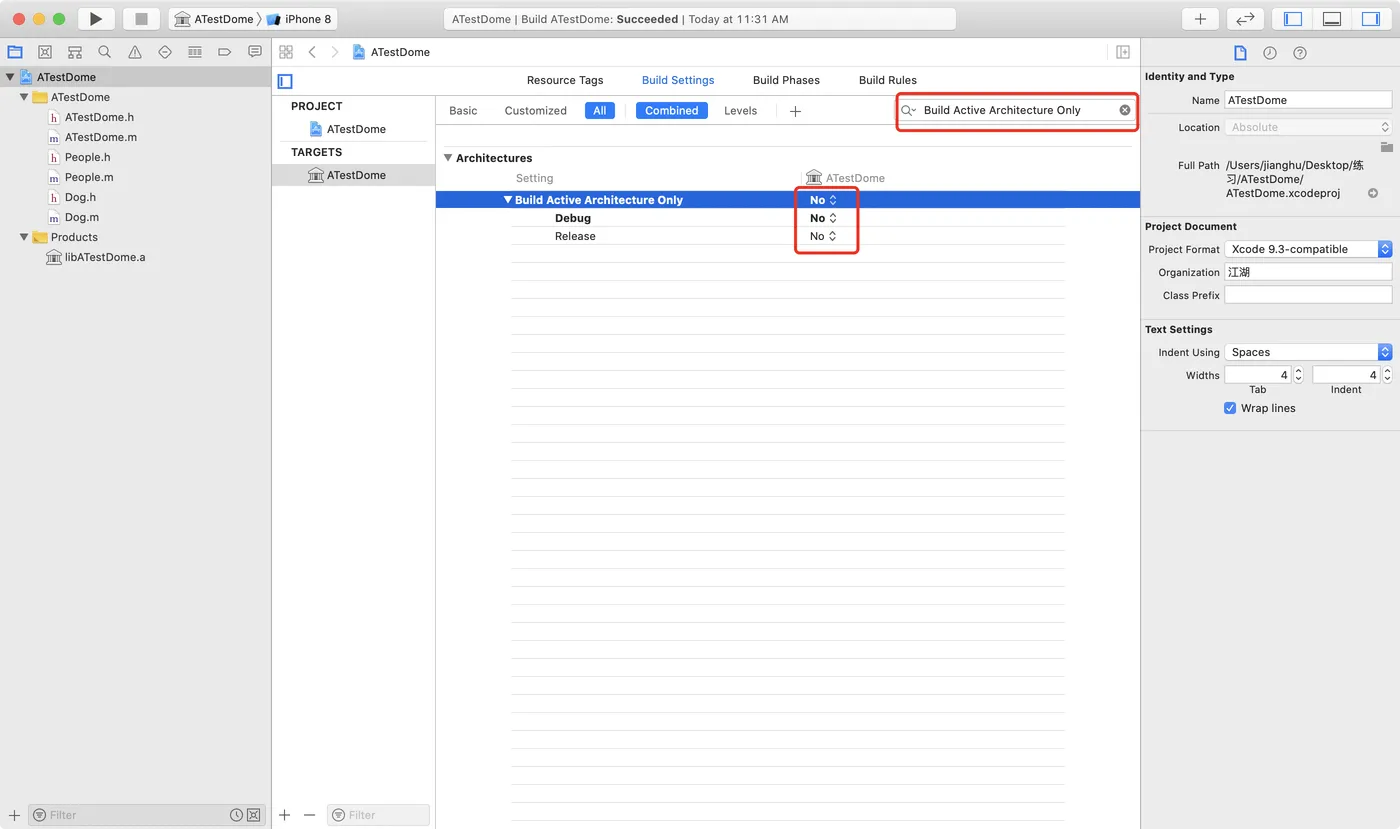Show the File inspector
This screenshot has height=829, width=1400.
coord(1240,53)
